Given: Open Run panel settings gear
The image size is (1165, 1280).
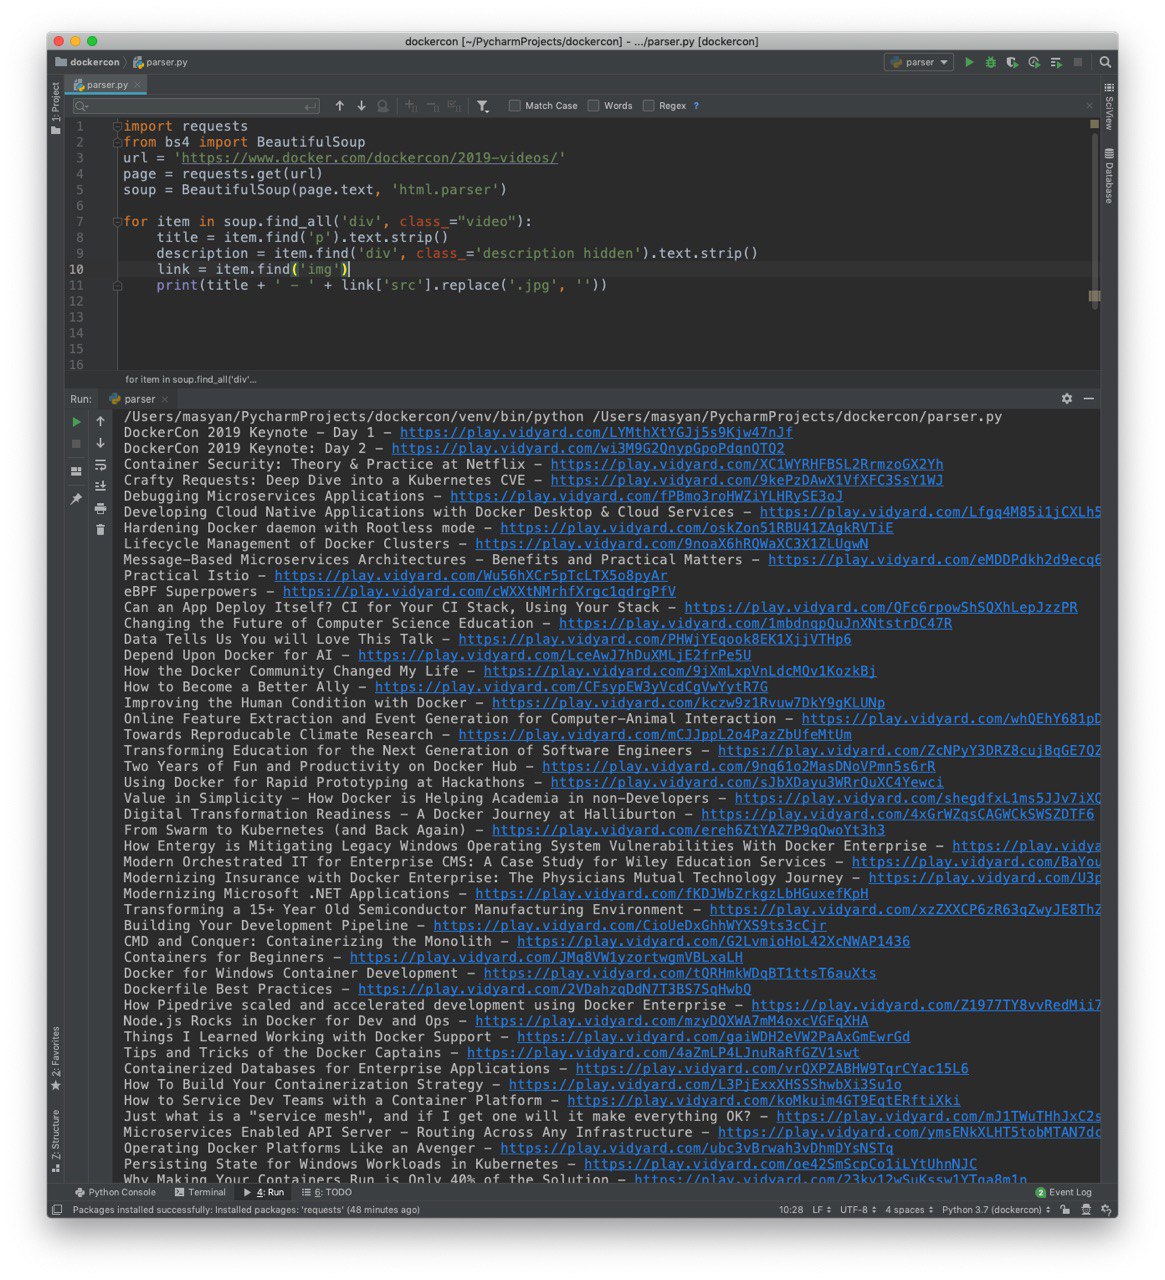Looking at the screenshot, I should pyautogui.click(x=1067, y=398).
